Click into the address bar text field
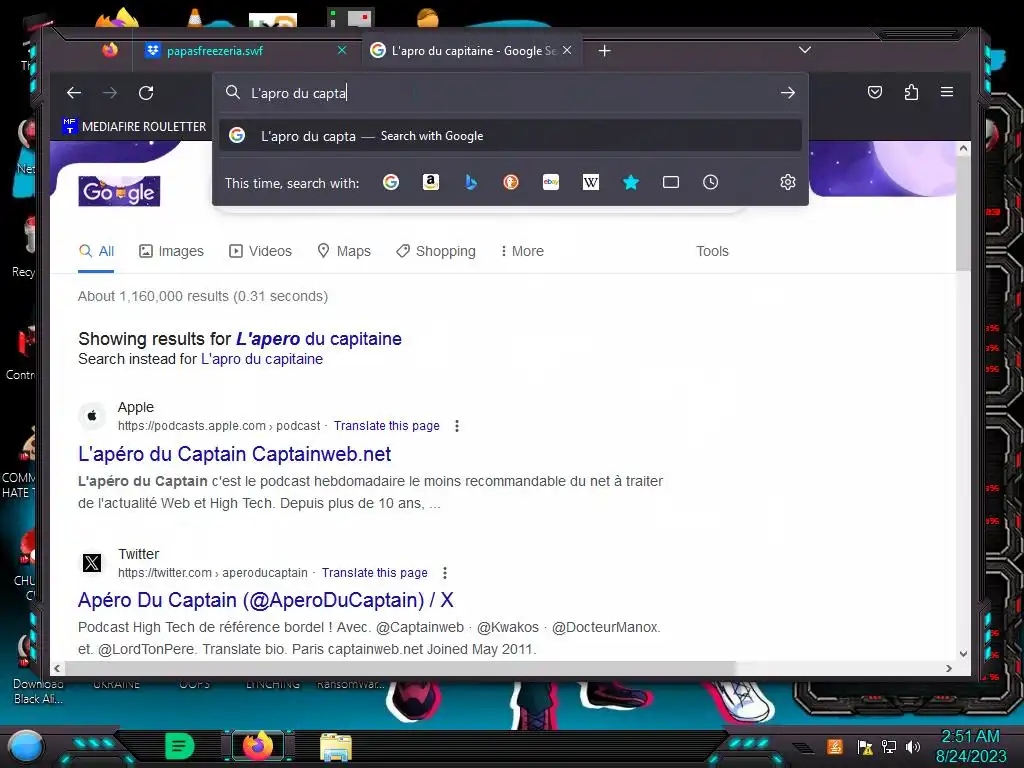The height and width of the screenshot is (768, 1024). click(x=509, y=93)
